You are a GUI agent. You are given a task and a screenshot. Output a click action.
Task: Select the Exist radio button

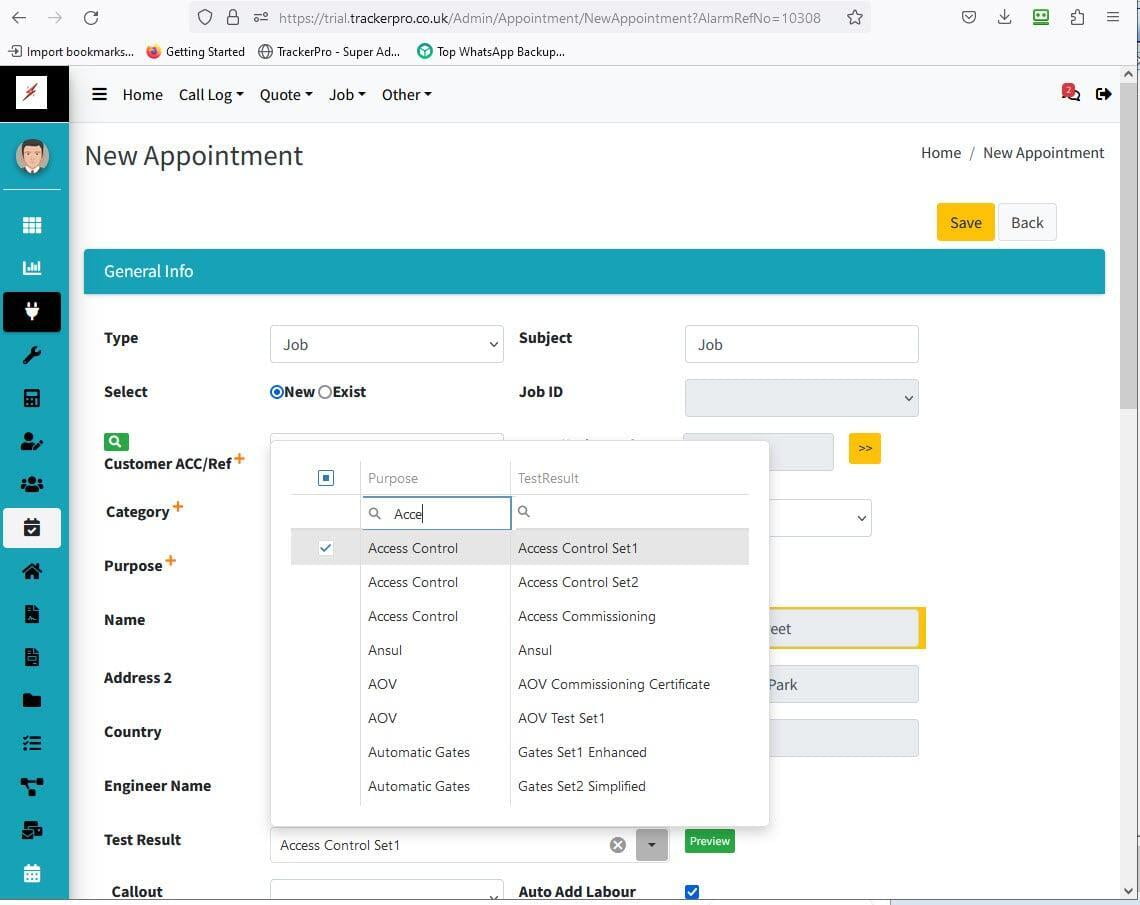pos(325,392)
